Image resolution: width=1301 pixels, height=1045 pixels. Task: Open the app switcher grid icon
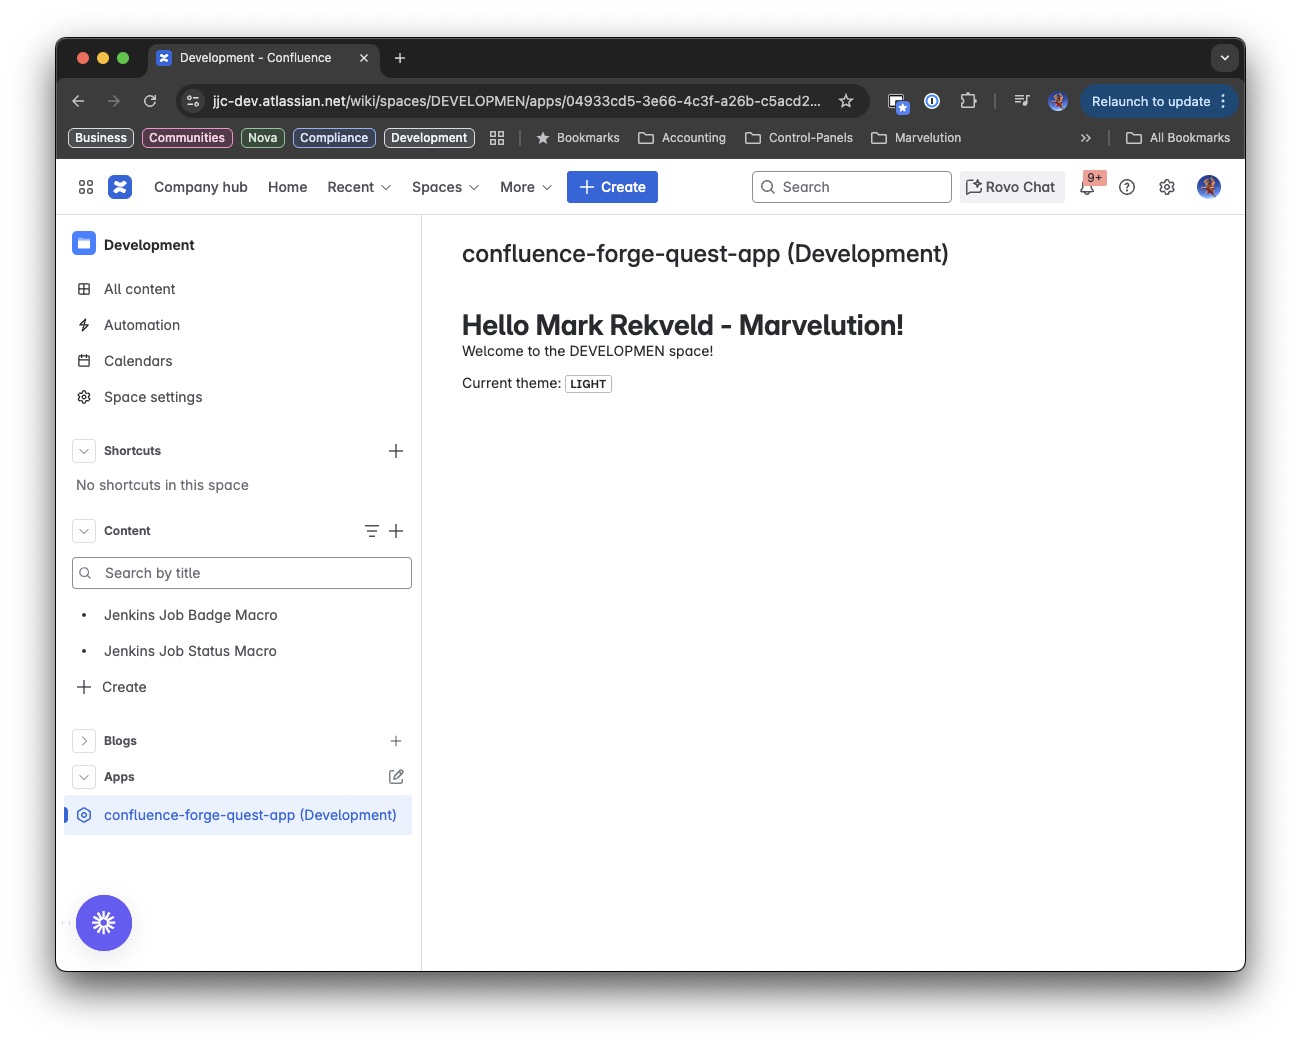pos(86,187)
